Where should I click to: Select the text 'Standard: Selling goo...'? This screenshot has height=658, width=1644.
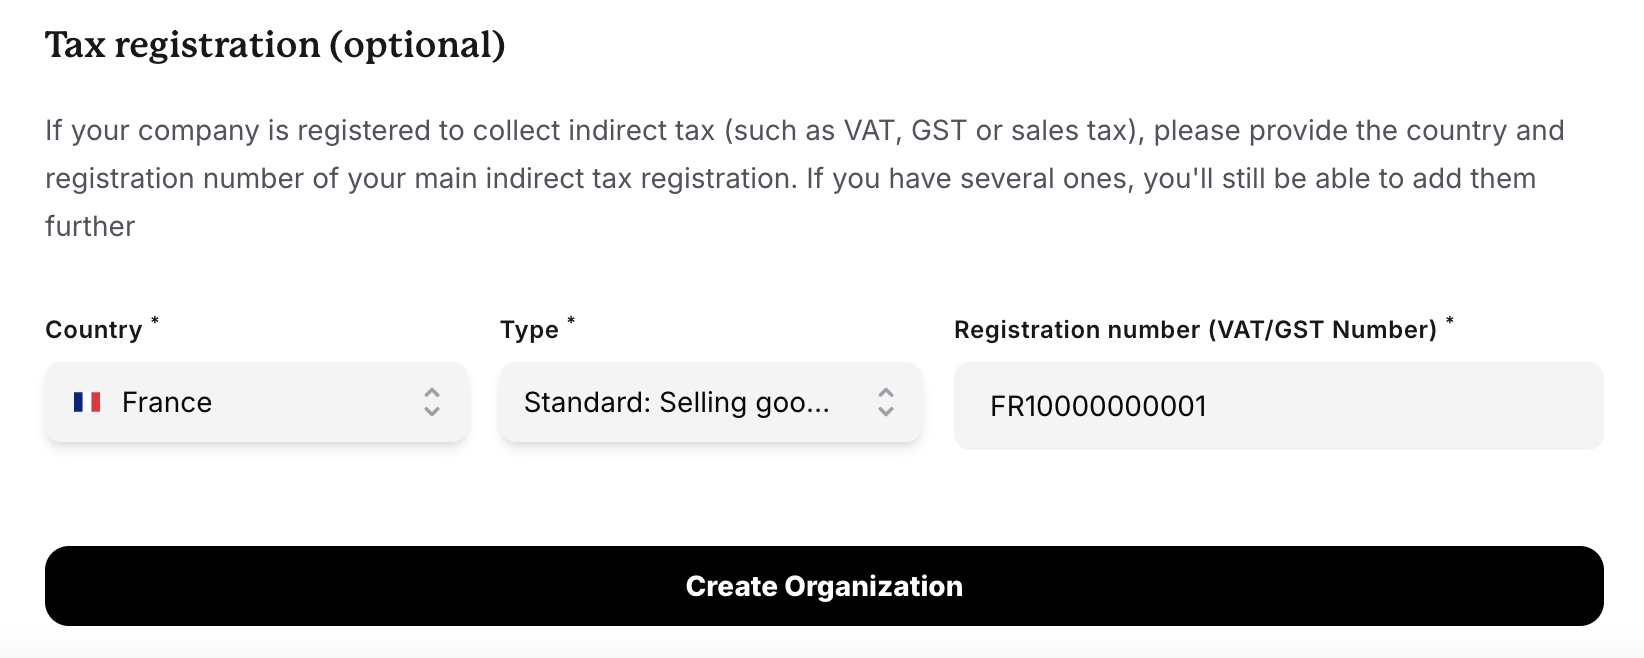[678, 402]
